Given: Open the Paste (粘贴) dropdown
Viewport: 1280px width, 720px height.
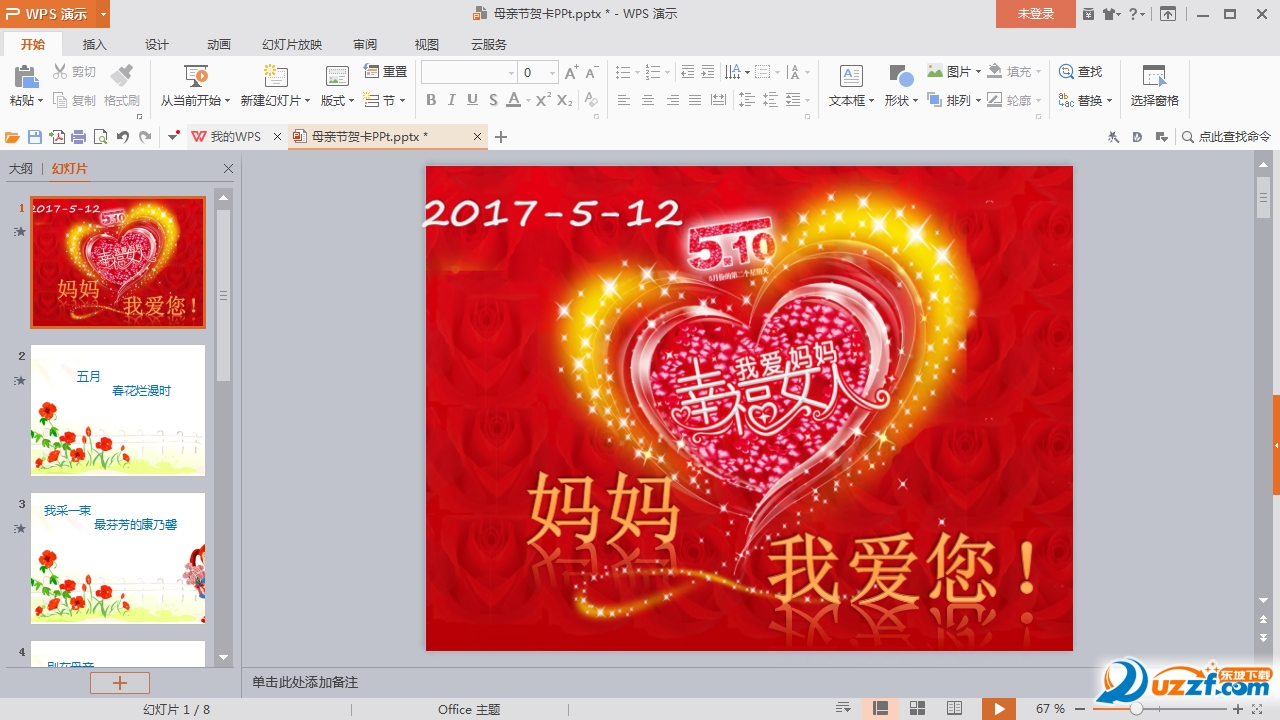Looking at the screenshot, I should tap(27, 100).
